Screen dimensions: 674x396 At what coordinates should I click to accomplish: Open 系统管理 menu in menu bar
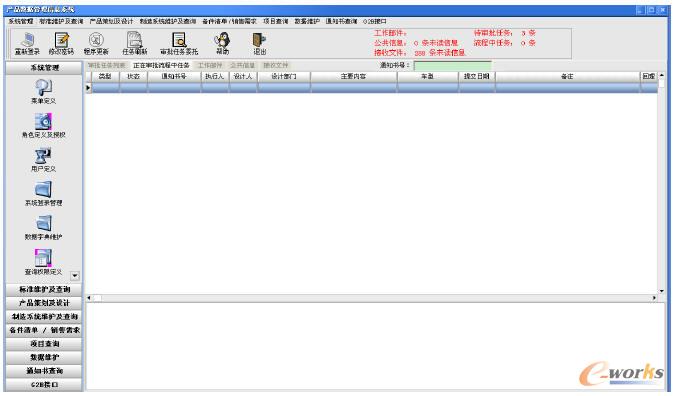pos(21,21)
